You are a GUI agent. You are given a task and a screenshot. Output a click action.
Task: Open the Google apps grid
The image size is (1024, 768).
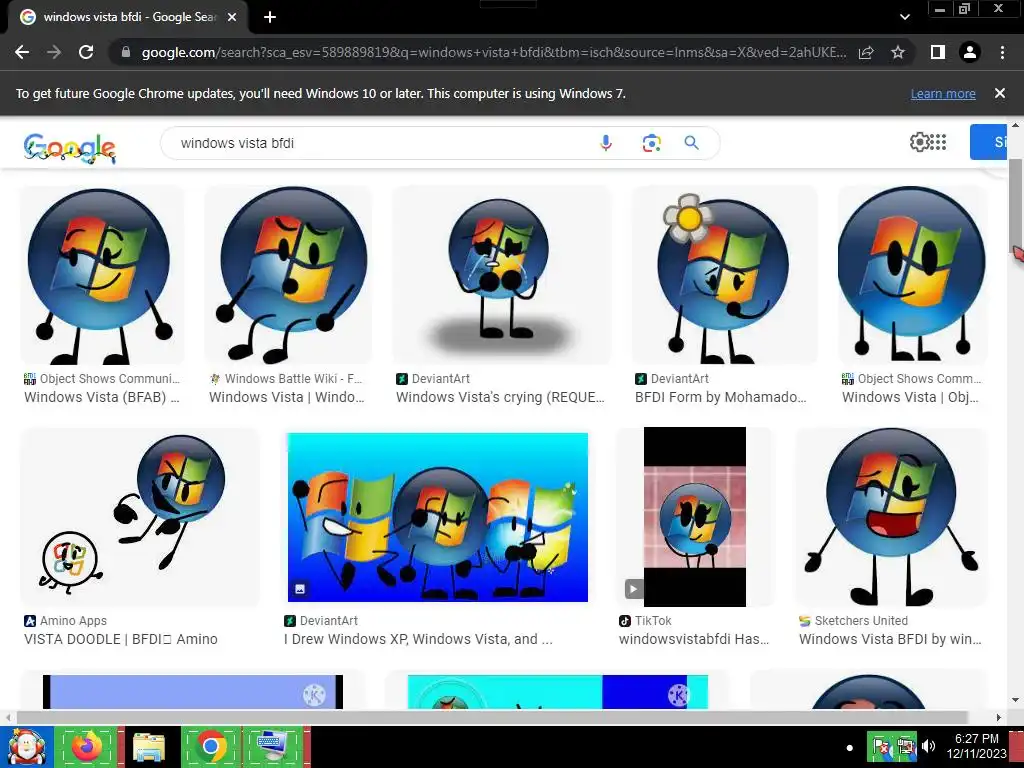pos(938,142)
